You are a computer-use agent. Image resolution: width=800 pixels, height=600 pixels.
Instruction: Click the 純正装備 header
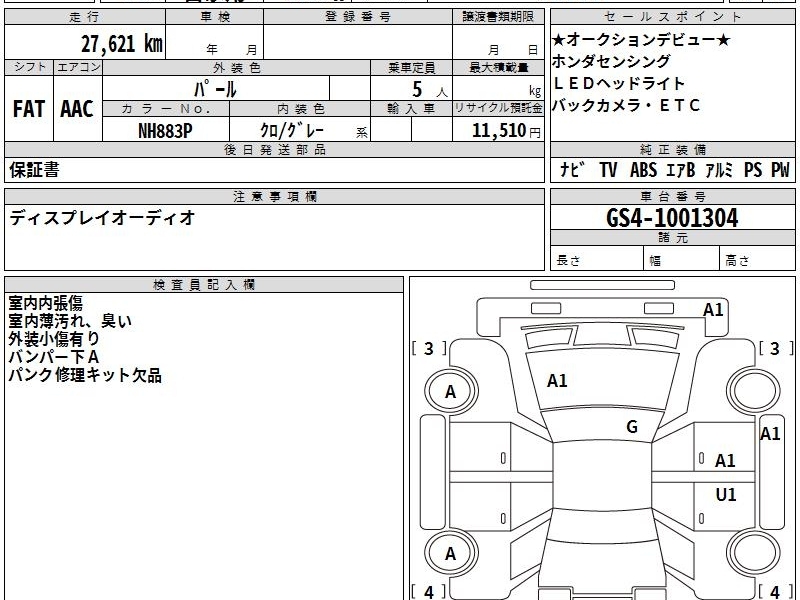(673, 149)
